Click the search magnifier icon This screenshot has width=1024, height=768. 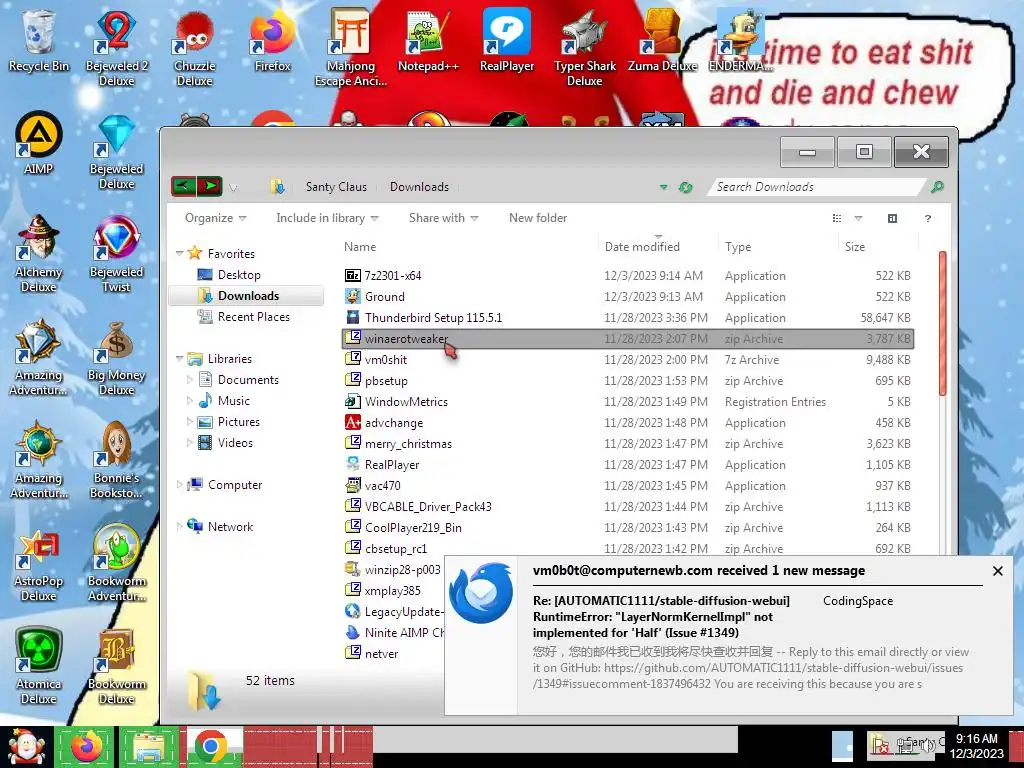click(936, 187)
